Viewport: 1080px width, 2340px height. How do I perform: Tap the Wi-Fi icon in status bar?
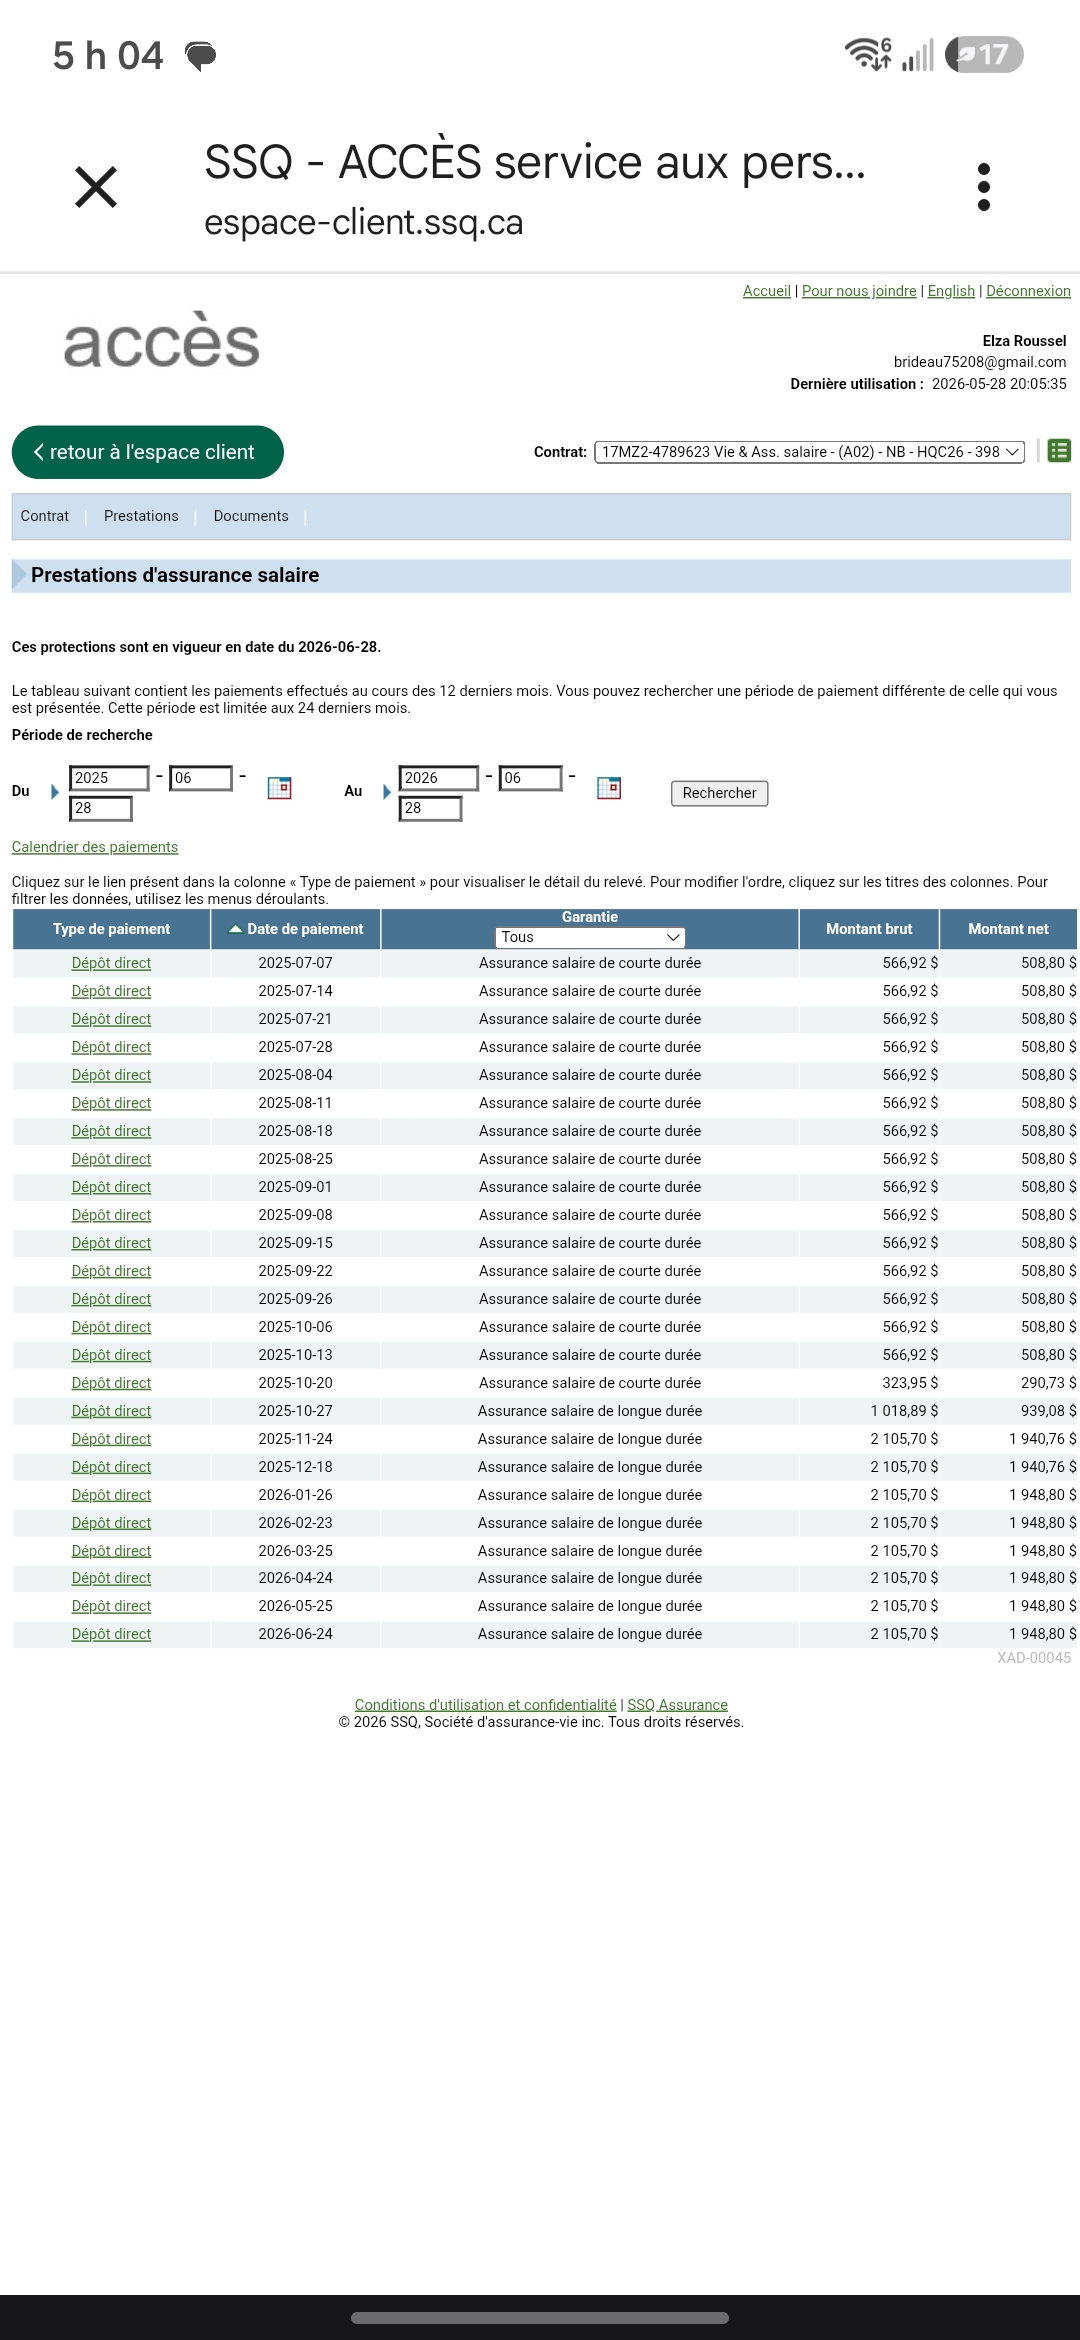click(868, 54)
